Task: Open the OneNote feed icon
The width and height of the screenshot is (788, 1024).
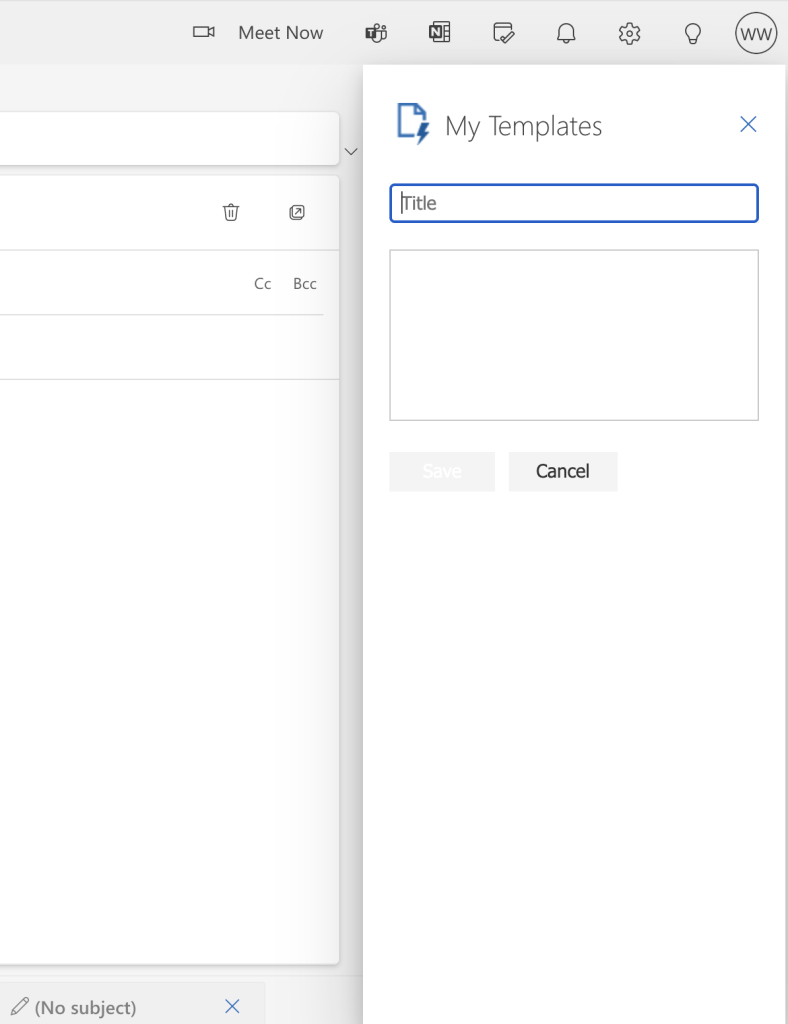Action: tap(439, 33)
